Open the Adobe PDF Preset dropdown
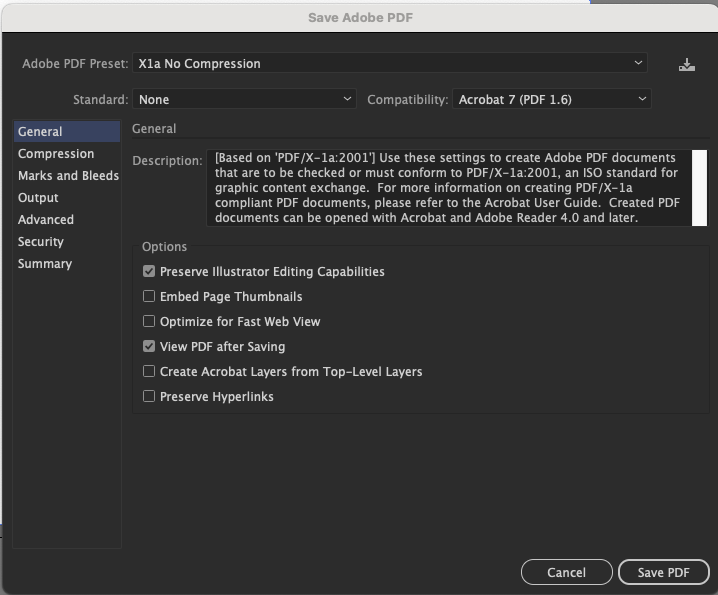 pos(390,63)
